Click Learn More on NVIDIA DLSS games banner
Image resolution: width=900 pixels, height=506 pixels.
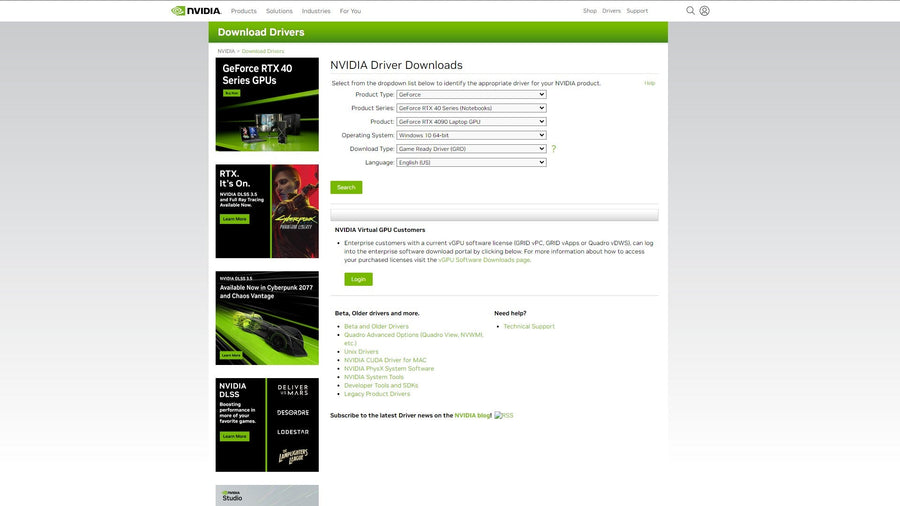point(234,437)
